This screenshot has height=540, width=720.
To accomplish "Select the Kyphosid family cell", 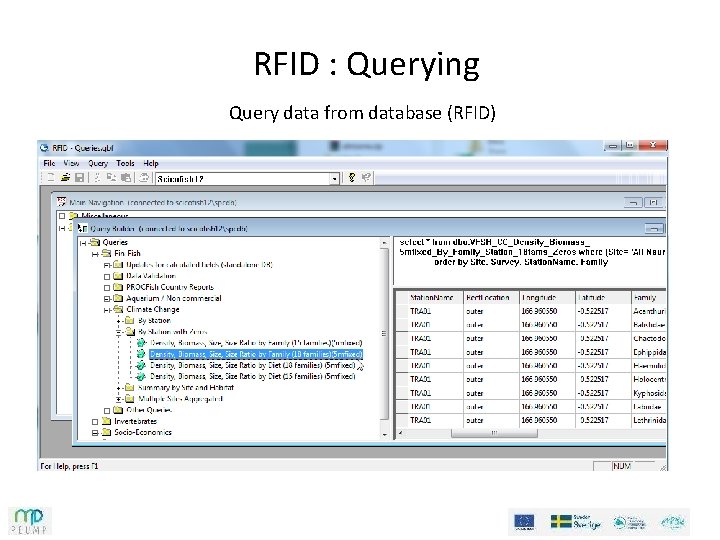I will (x=648, y=393).
